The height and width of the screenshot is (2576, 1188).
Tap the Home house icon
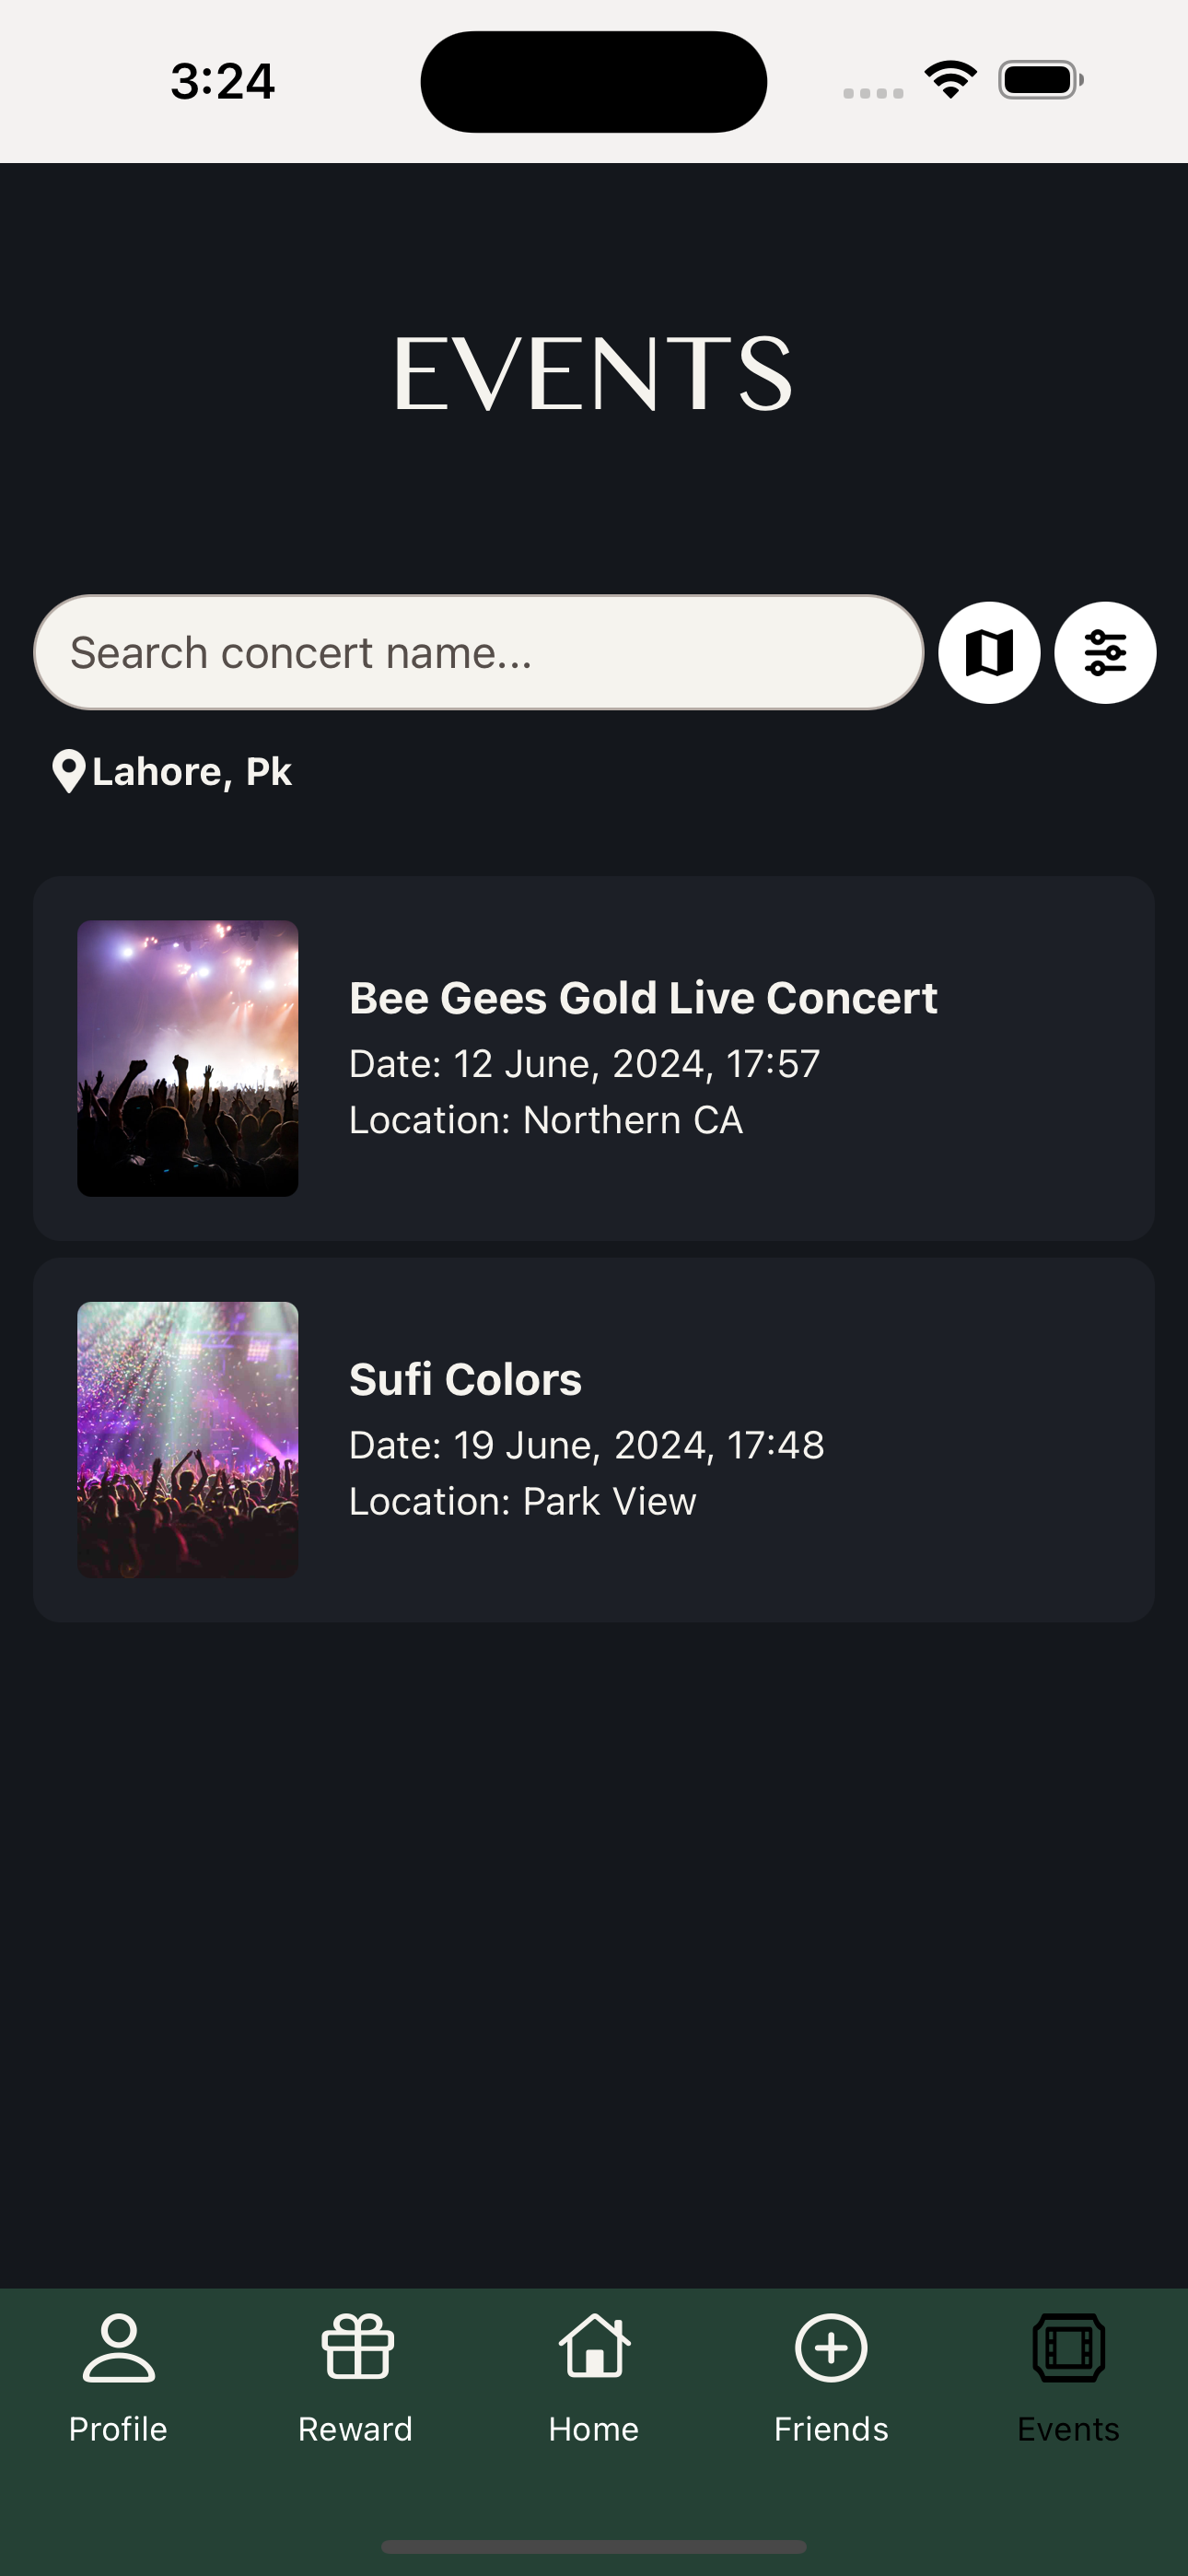tap(594, 2347)
